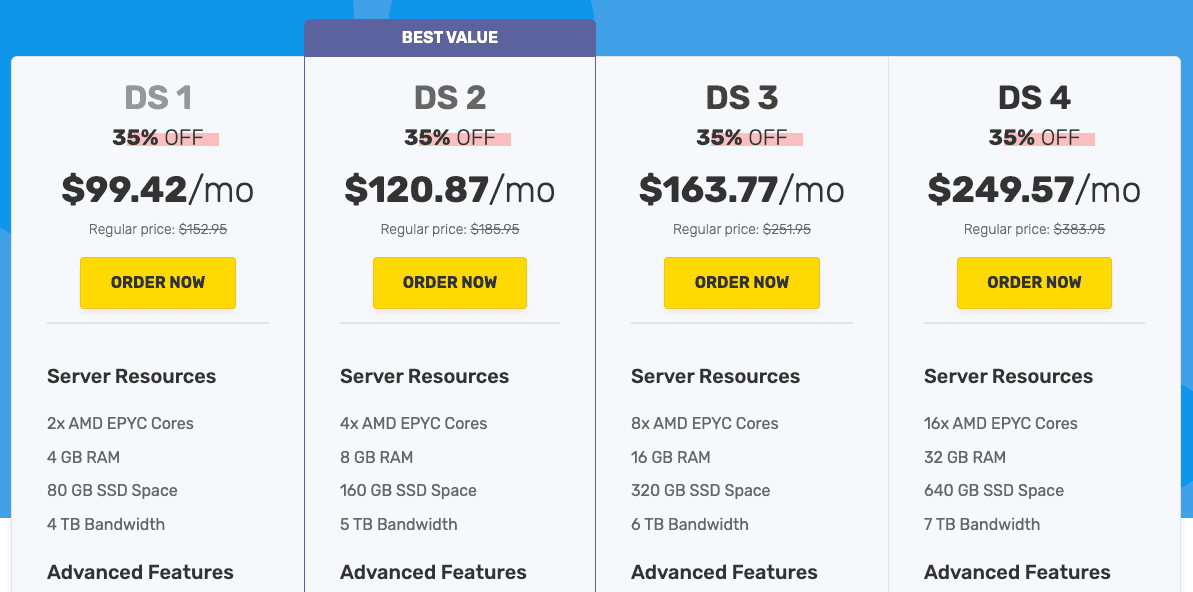Hit ORDER NOW for the DS 4 plan

pos(1034,283)
